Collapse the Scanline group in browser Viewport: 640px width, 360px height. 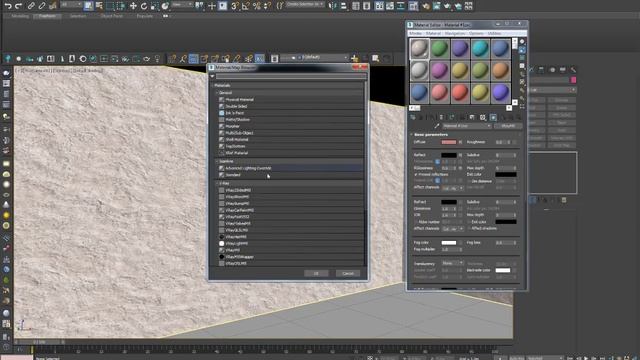[x=218, y=161]
